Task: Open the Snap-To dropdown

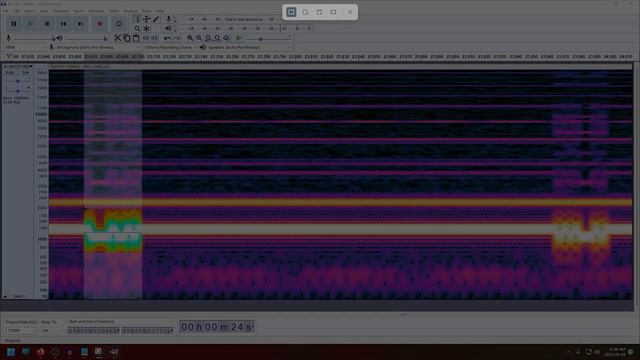Action: pos(51,331)
